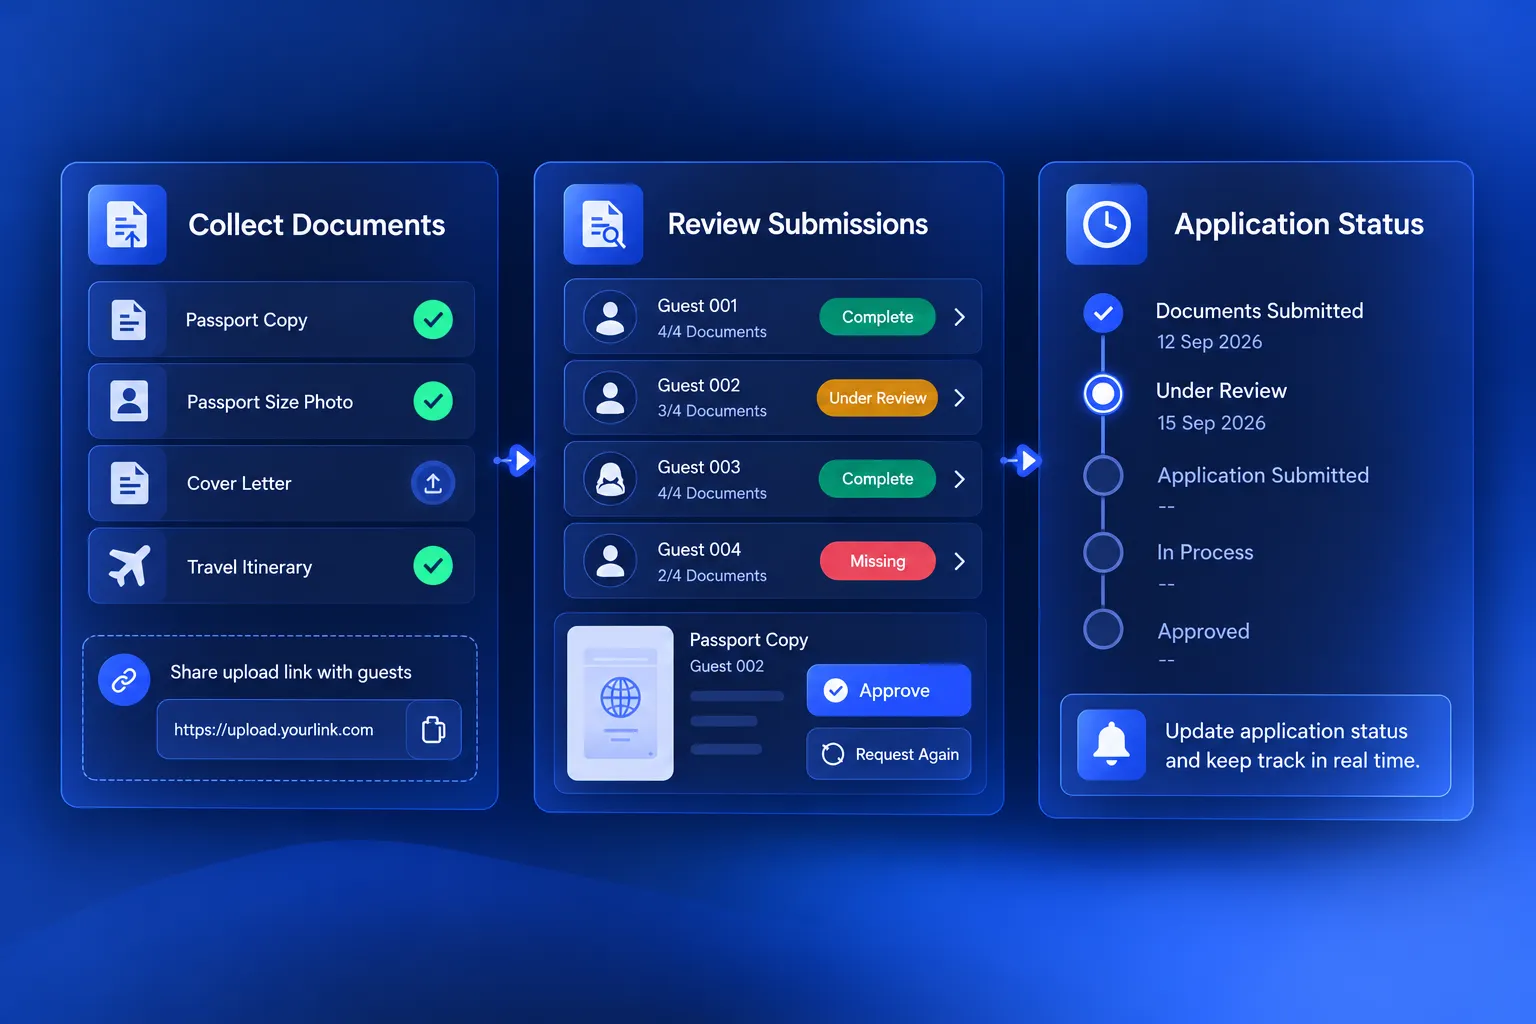Click the "Share upload link with guests" text

(x=291, y=672)
